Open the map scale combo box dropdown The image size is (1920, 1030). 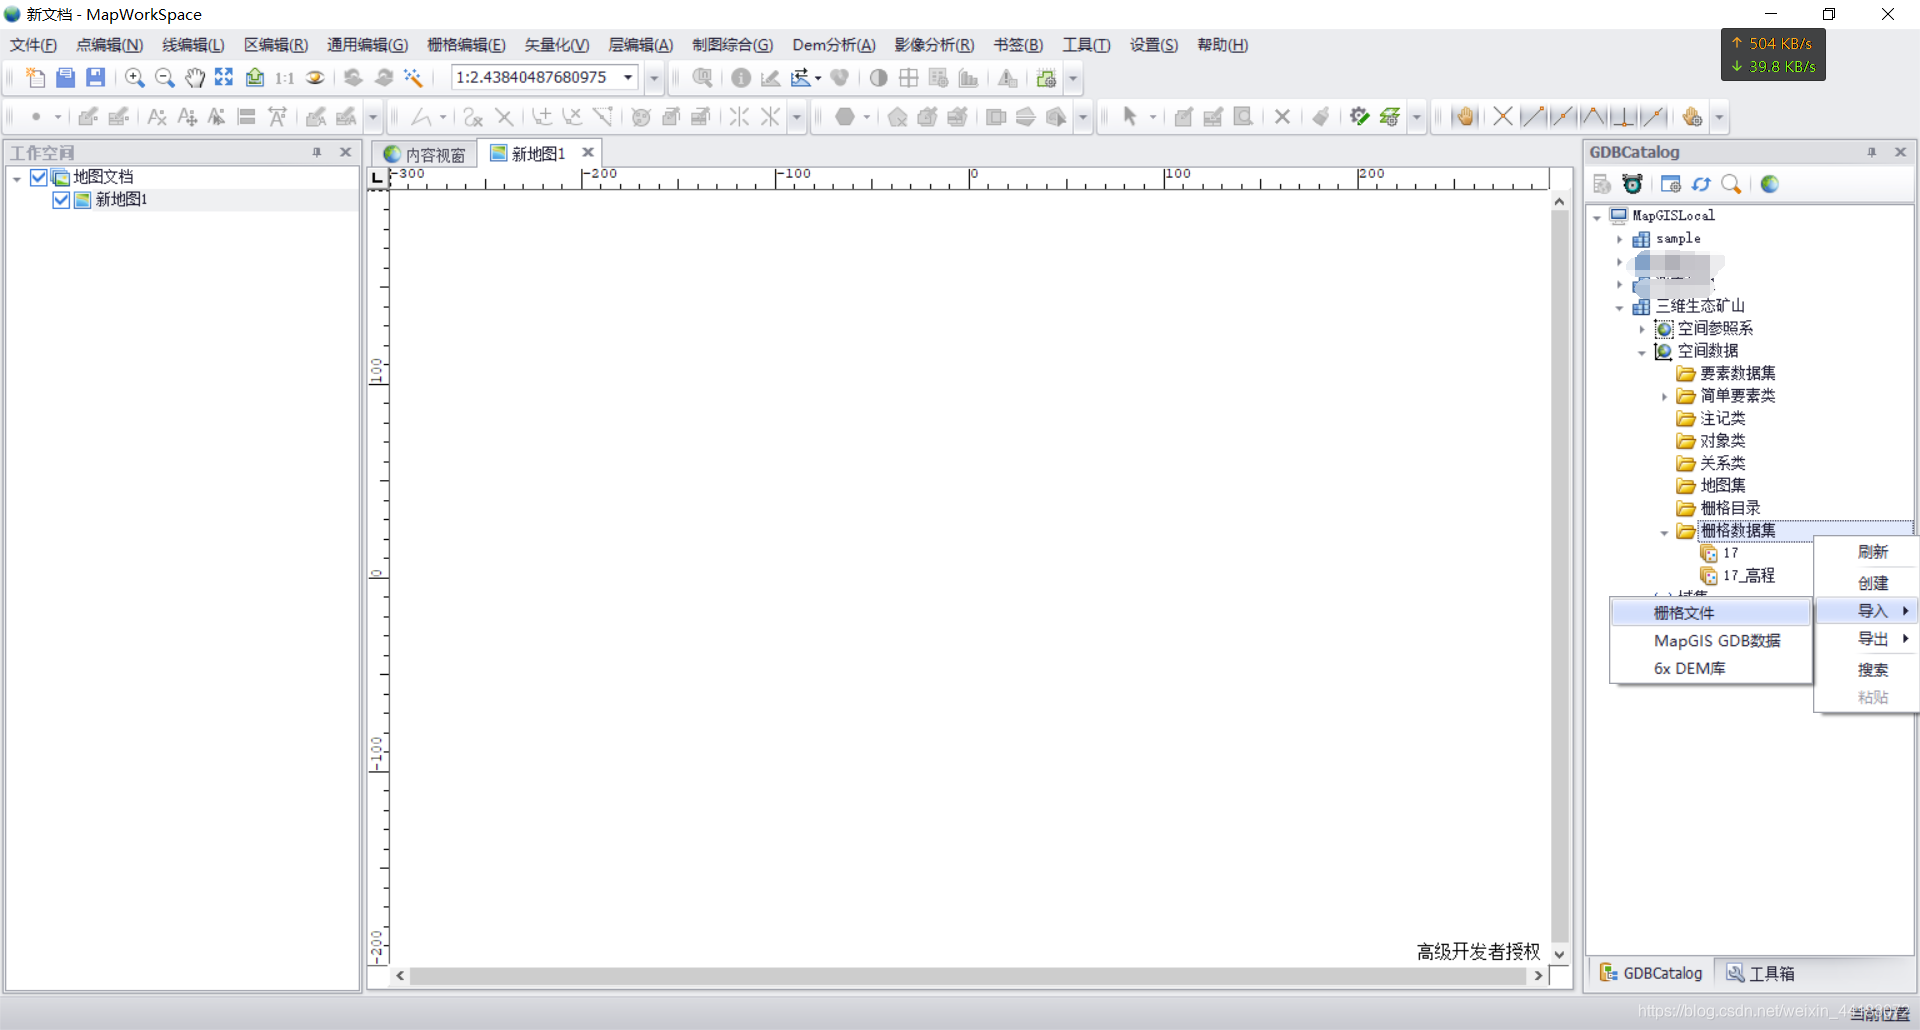628,77
